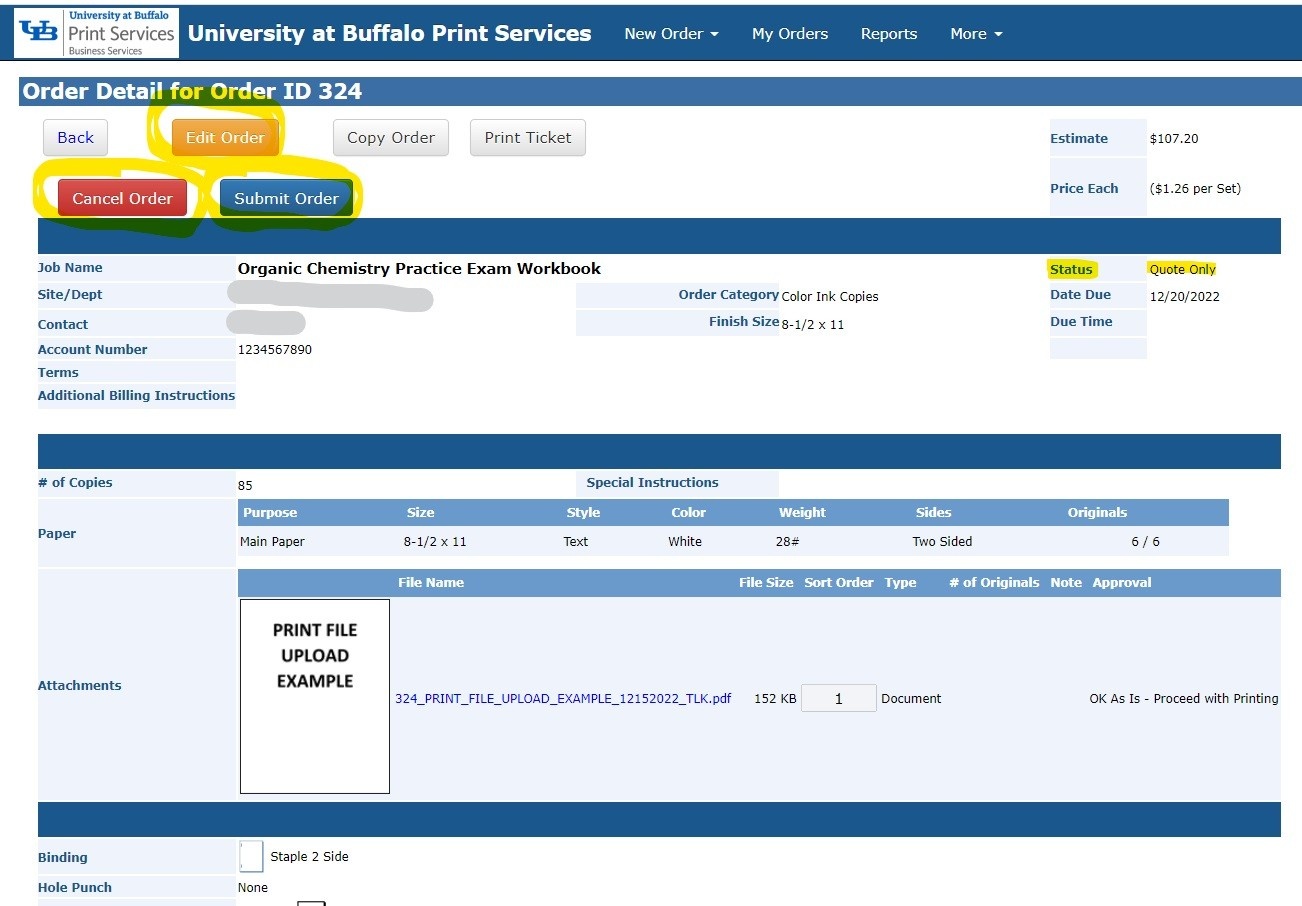Click the PRINT FILE UPLOAD EXAMPLE thumbnail
This screenshot has height=906, width=1302.
314,695
